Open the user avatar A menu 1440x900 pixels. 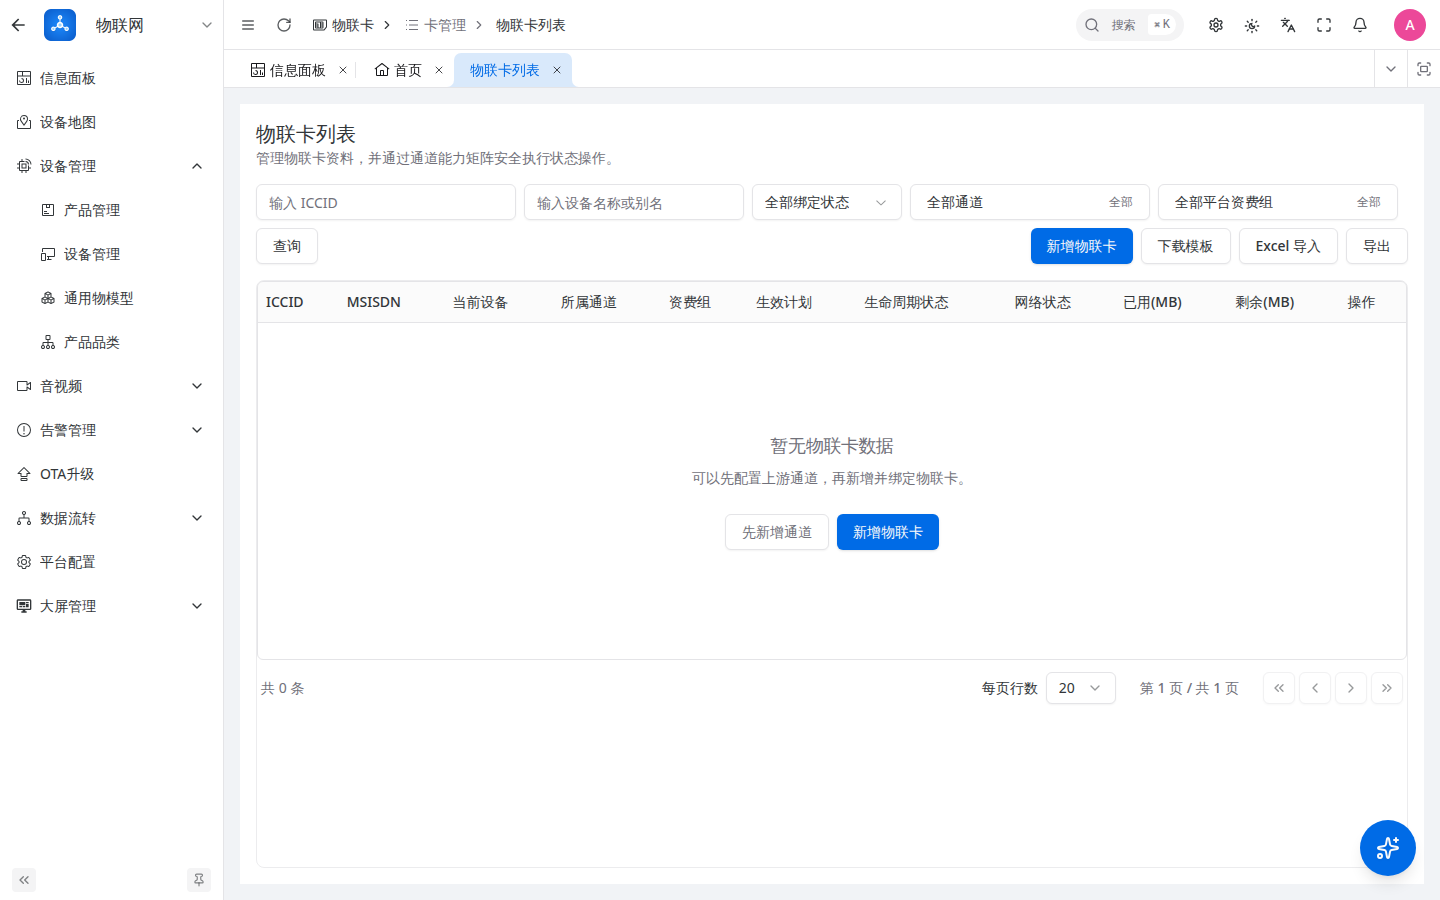(x=1410, y=25)
